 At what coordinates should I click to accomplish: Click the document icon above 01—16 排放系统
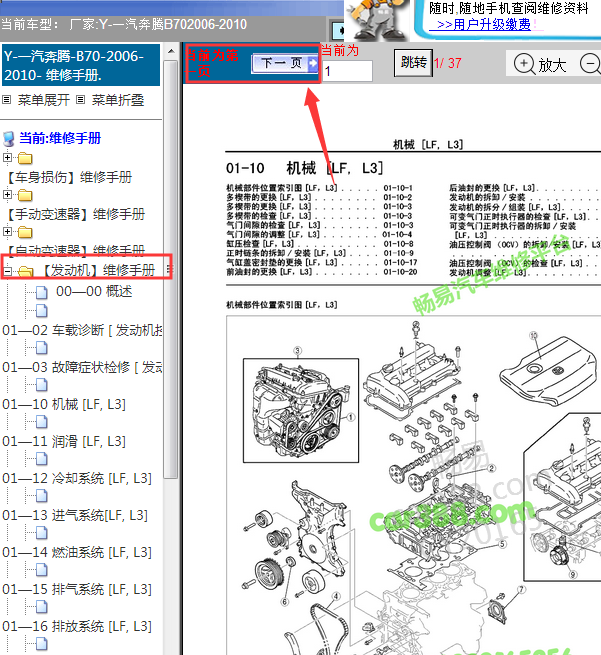coord(41,607)
